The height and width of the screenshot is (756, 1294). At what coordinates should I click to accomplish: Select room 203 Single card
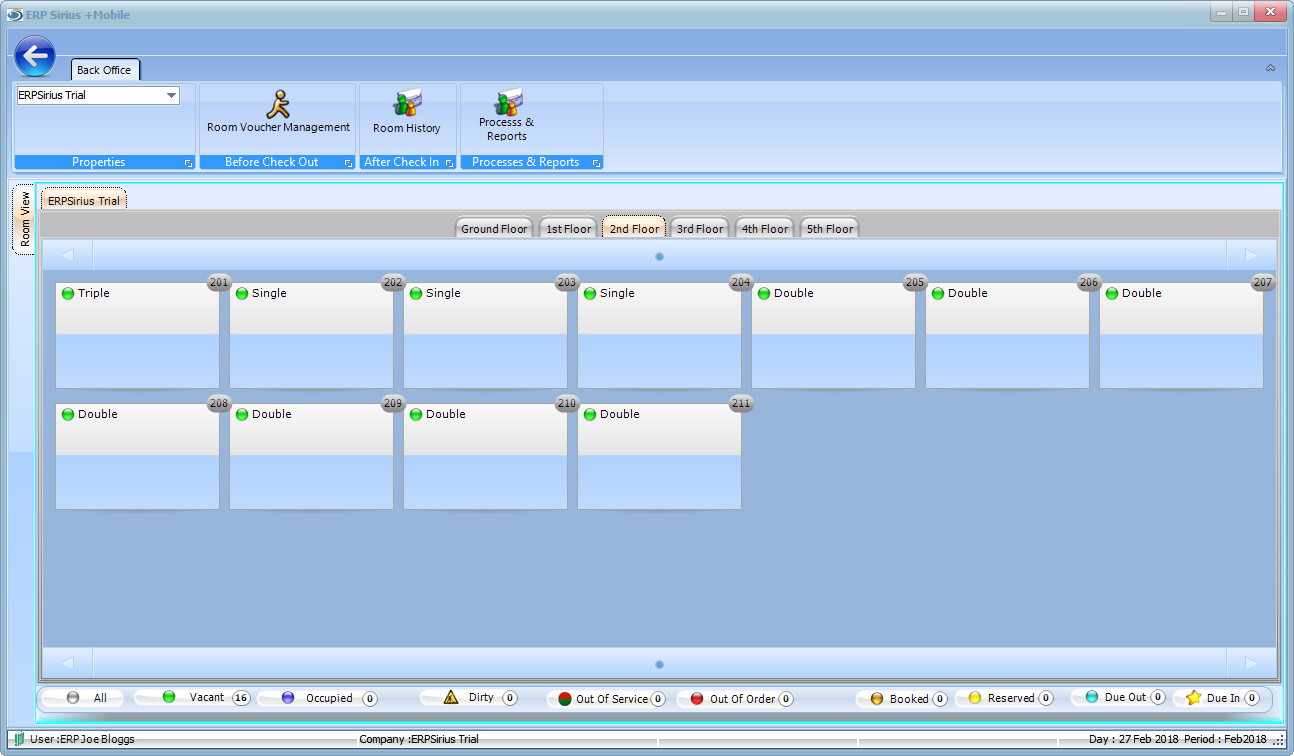pos(485,335)
